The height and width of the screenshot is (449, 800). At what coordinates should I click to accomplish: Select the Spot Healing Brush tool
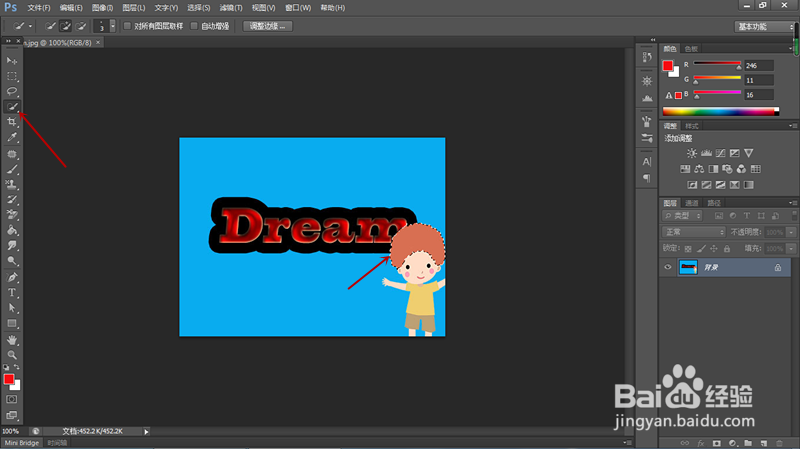[x=12, y=154]
